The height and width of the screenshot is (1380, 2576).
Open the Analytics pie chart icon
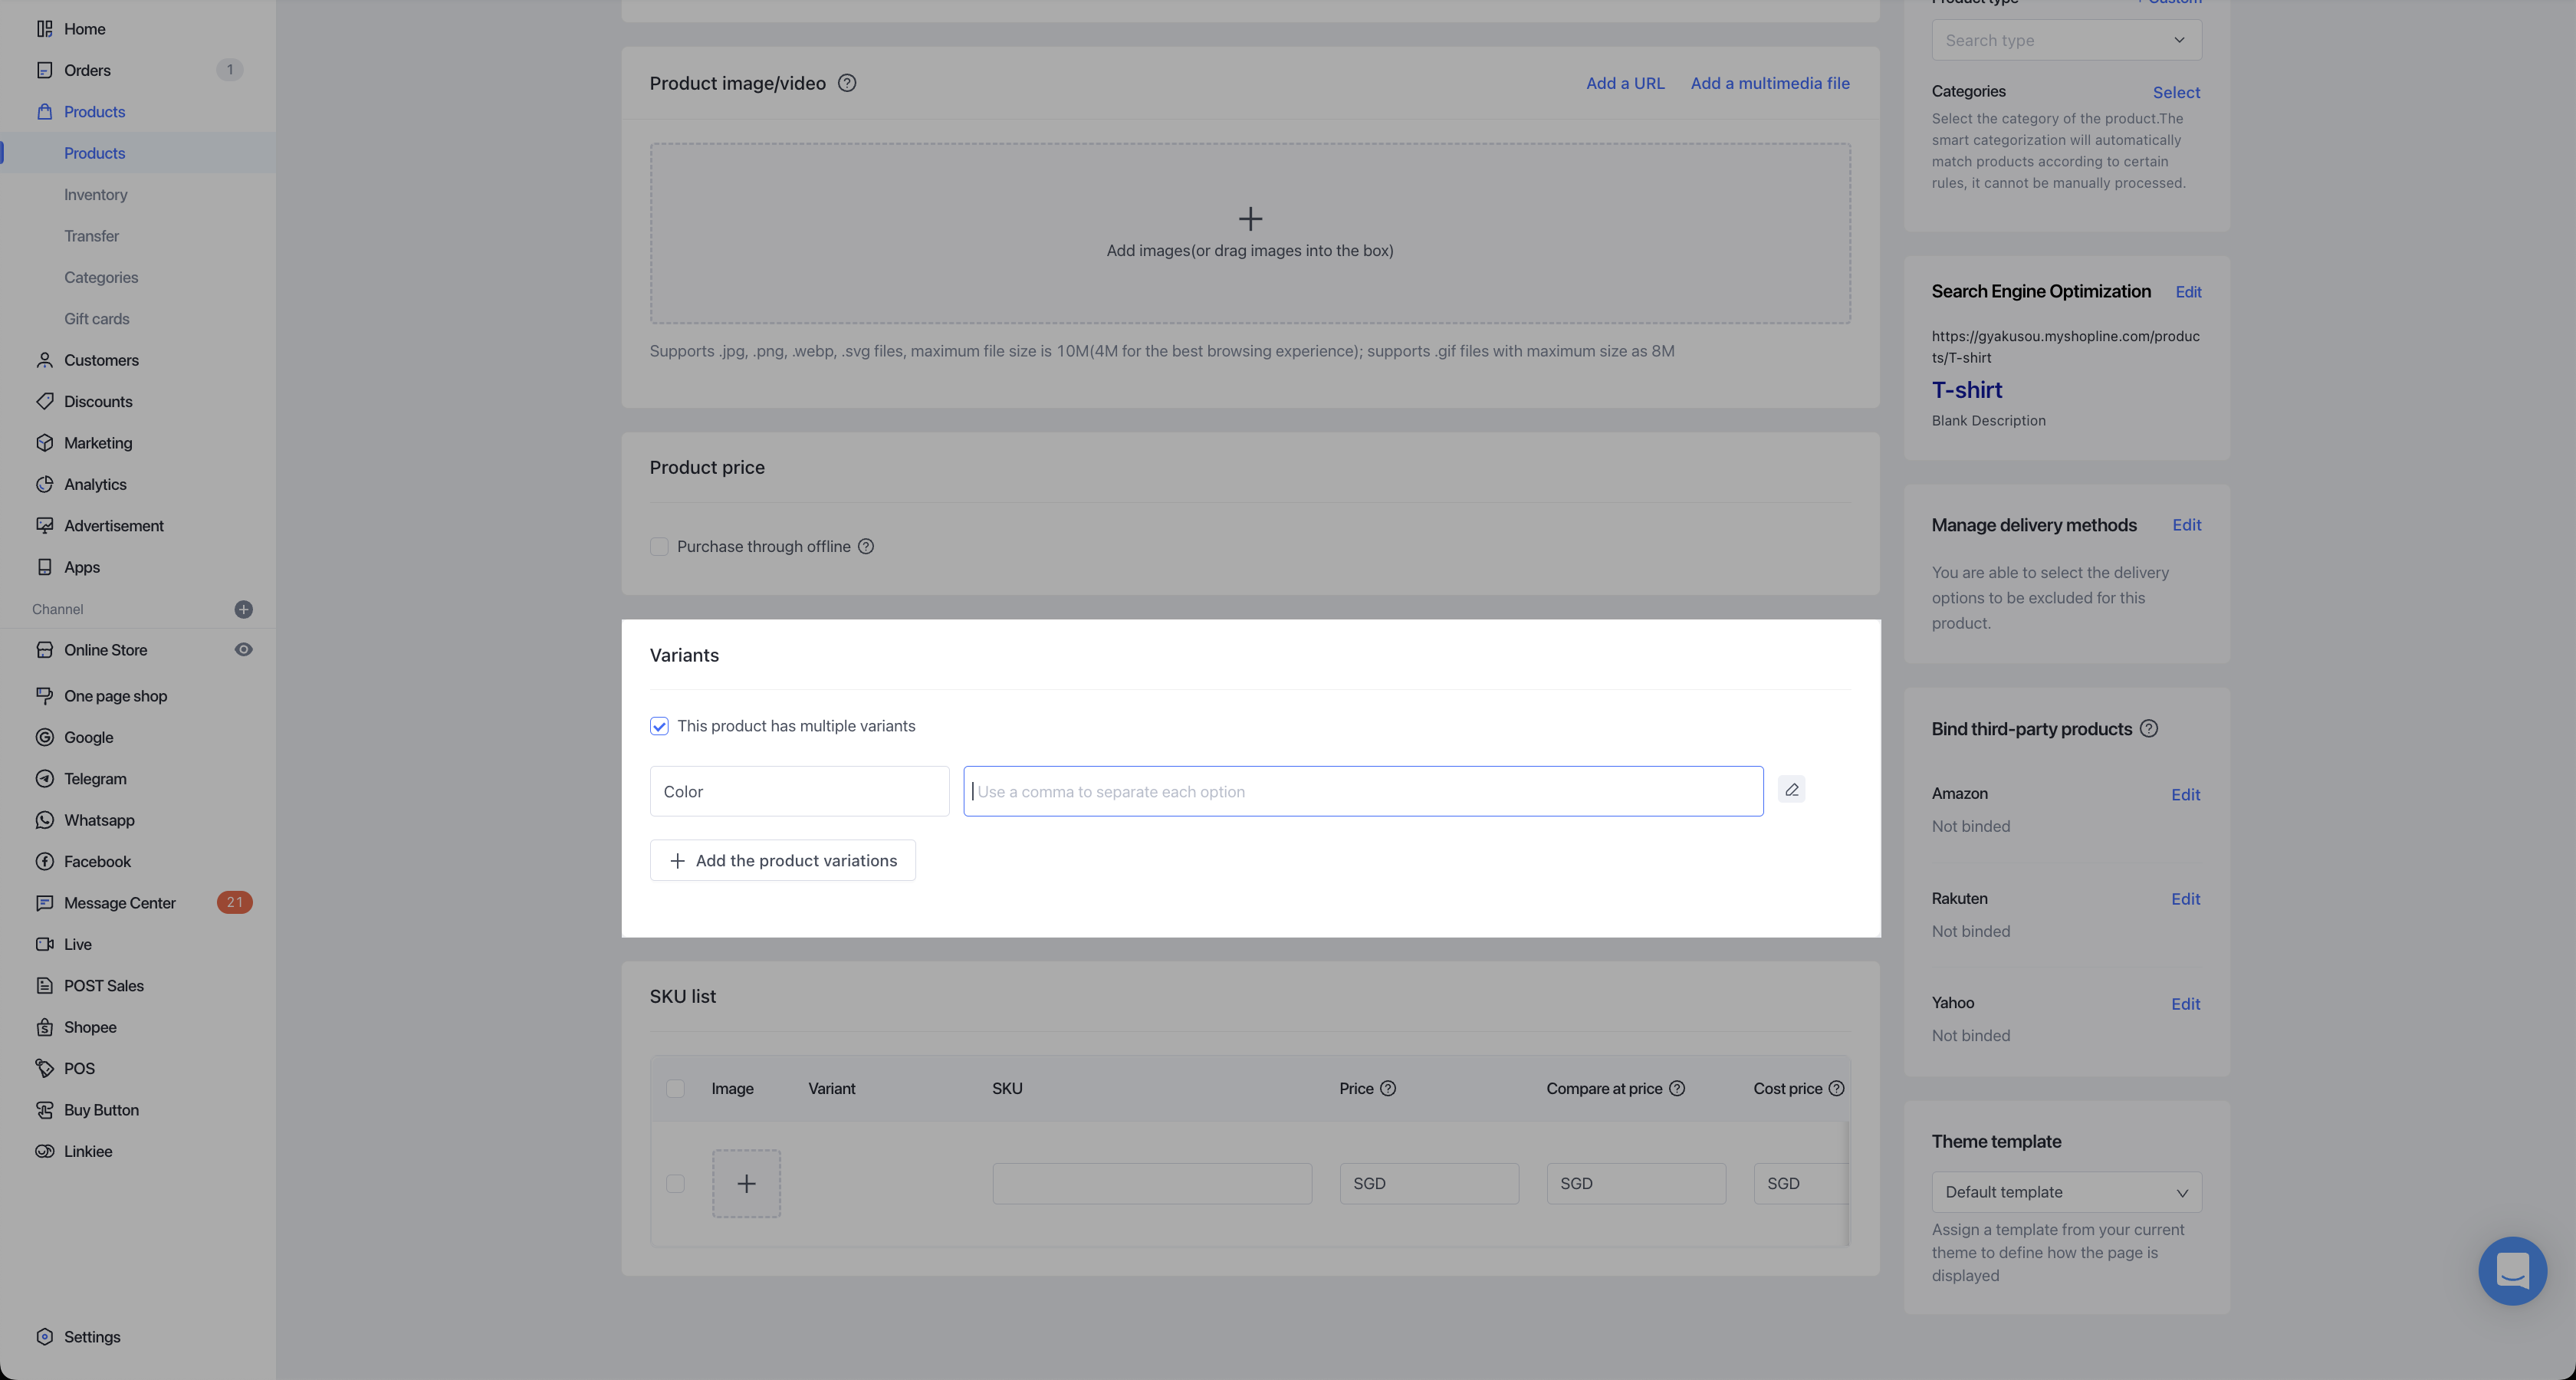click(x=44, y=484)
